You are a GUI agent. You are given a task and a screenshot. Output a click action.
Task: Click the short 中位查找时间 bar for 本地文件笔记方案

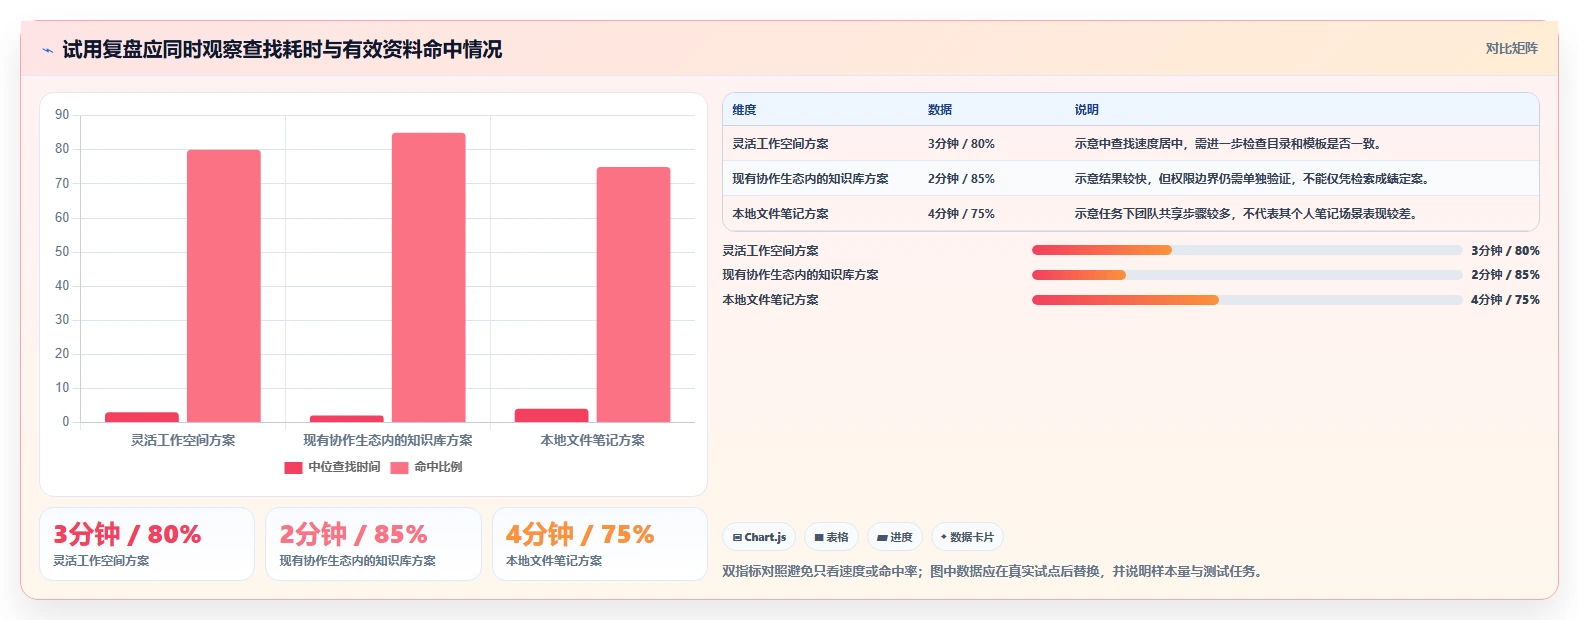tap(552, 415)
